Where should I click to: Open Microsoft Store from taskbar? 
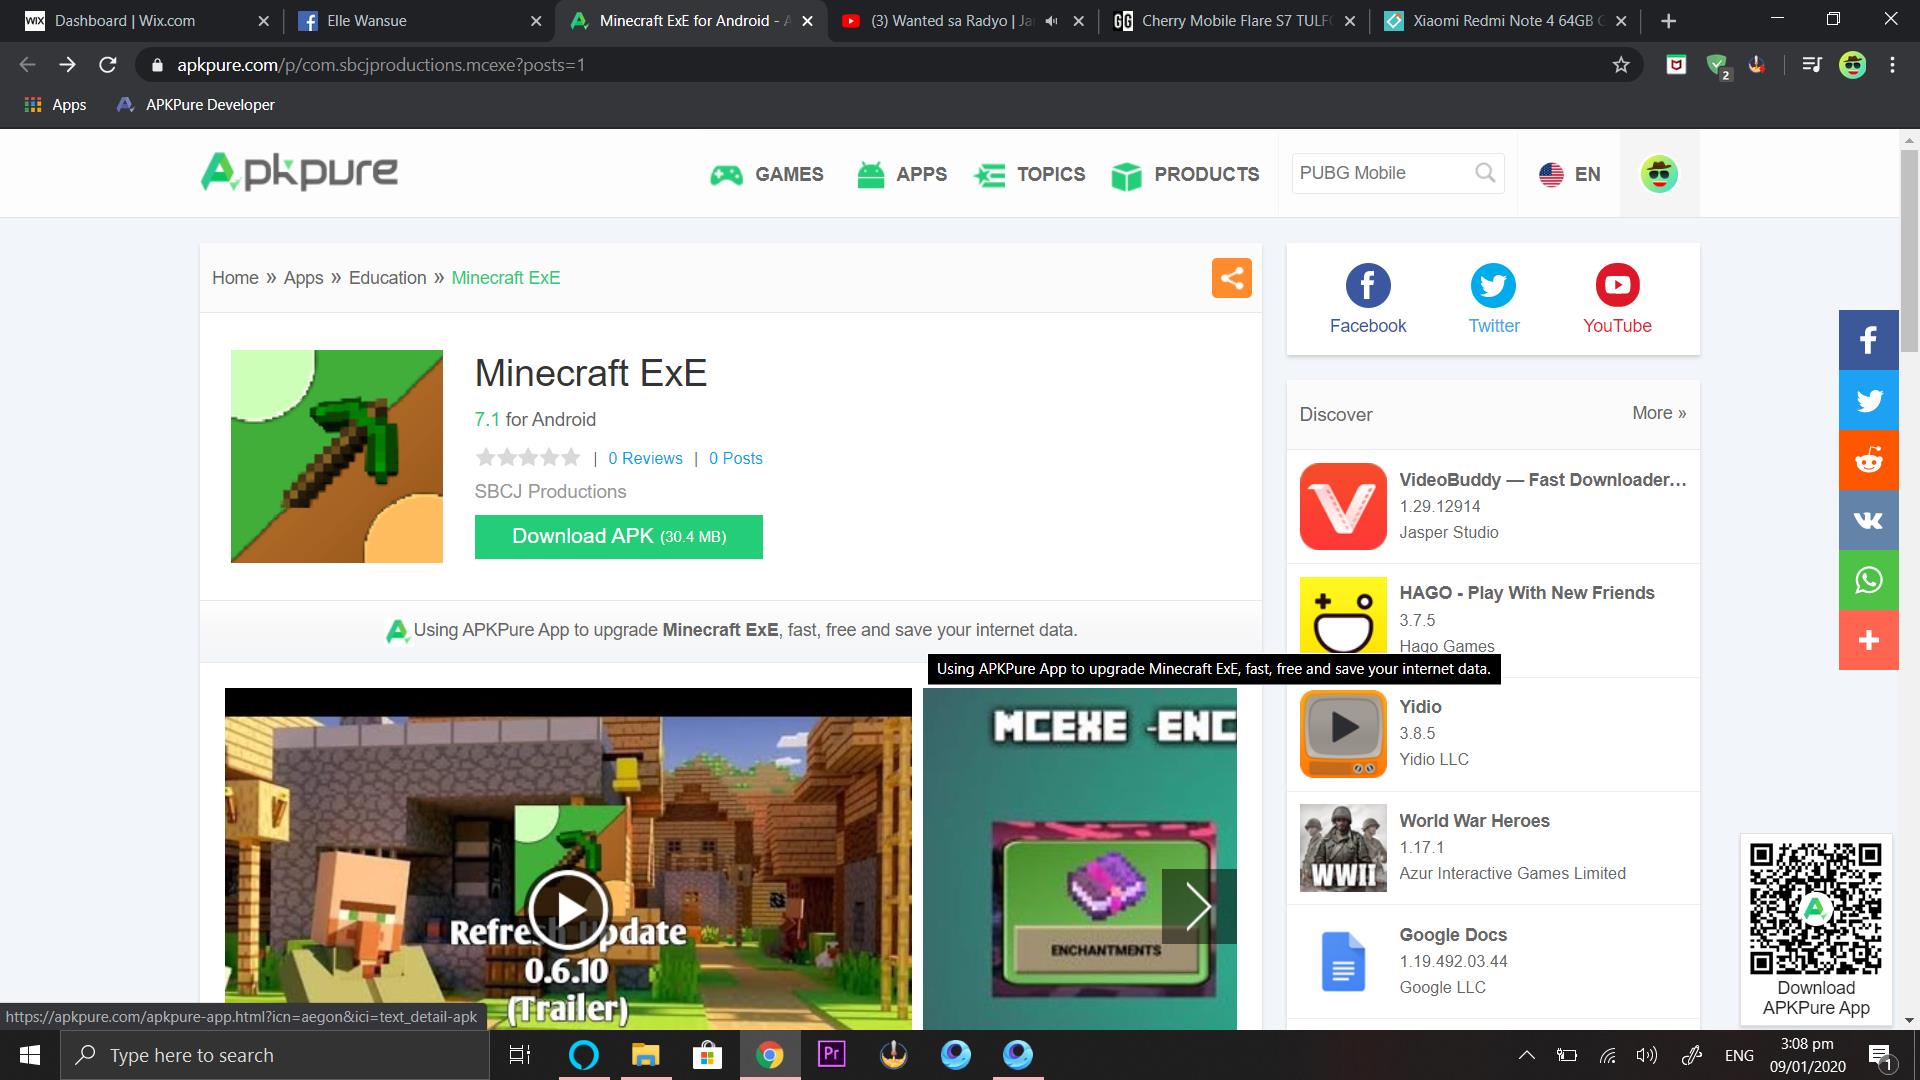click(707, 1055)
